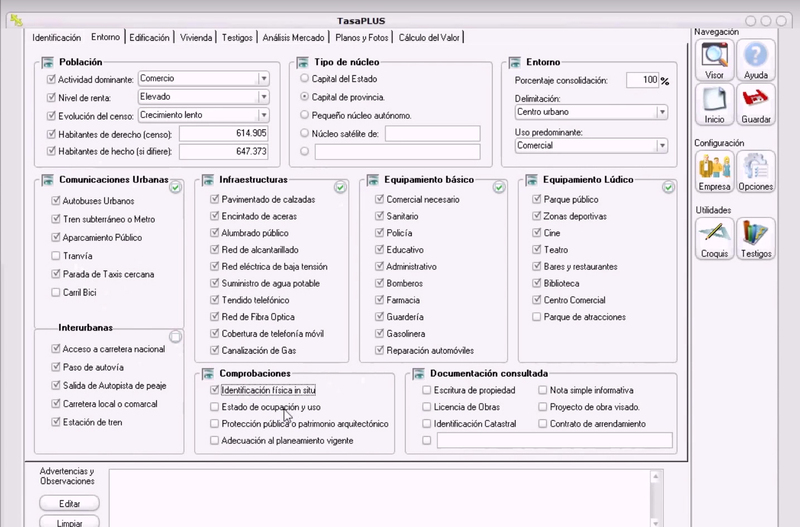
Task: Check Adecuación al planeamiento vigente
Action: click(x=214, y=440)
